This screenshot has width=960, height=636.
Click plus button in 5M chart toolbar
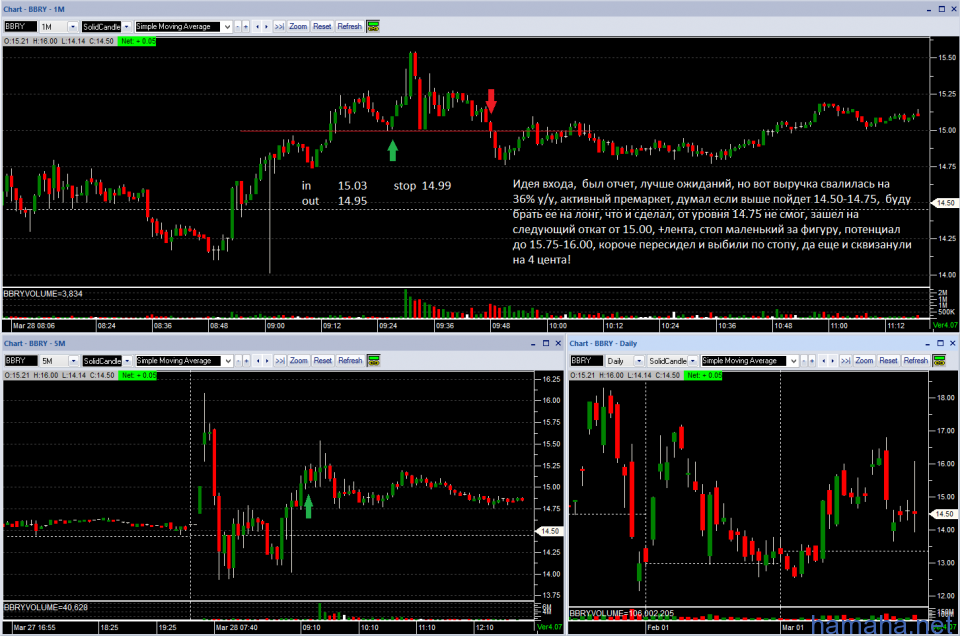click(x=246, y=361)
